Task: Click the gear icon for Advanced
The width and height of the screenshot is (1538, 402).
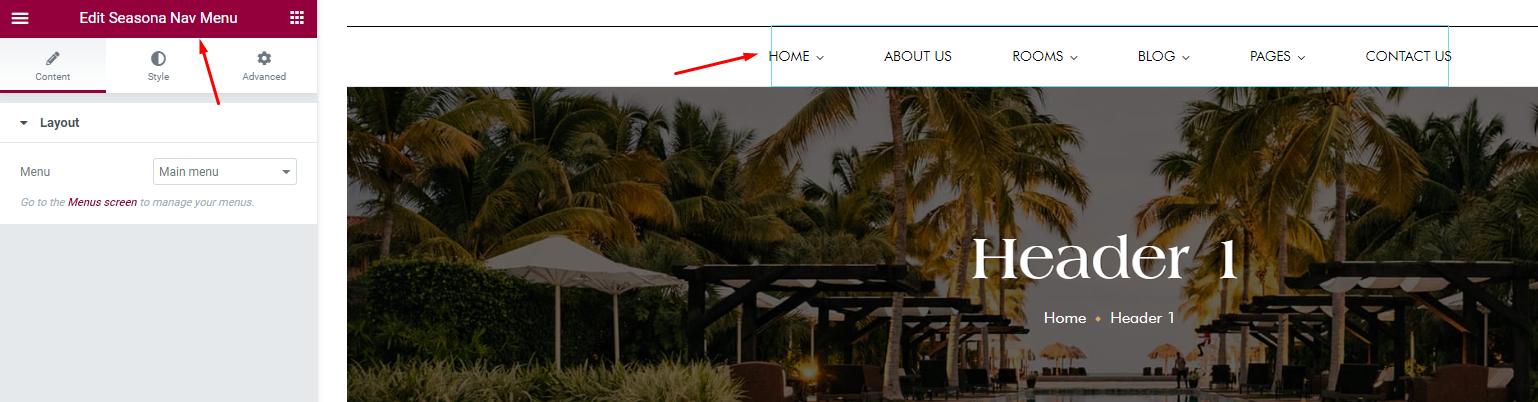Action: [x=264, y=59]
